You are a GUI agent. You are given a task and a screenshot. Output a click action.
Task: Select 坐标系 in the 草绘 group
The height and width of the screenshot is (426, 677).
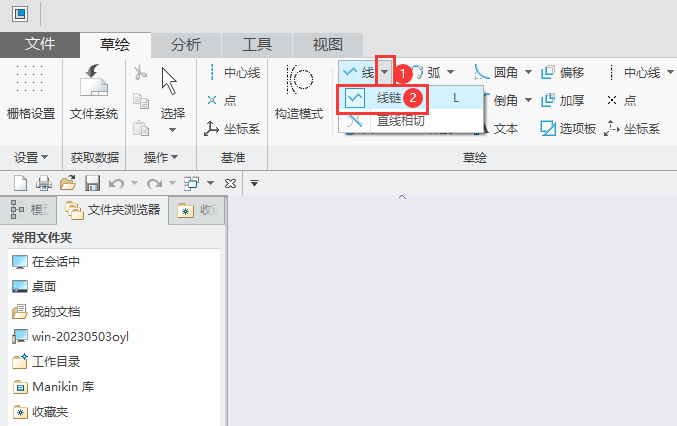(x=632, y=128)
